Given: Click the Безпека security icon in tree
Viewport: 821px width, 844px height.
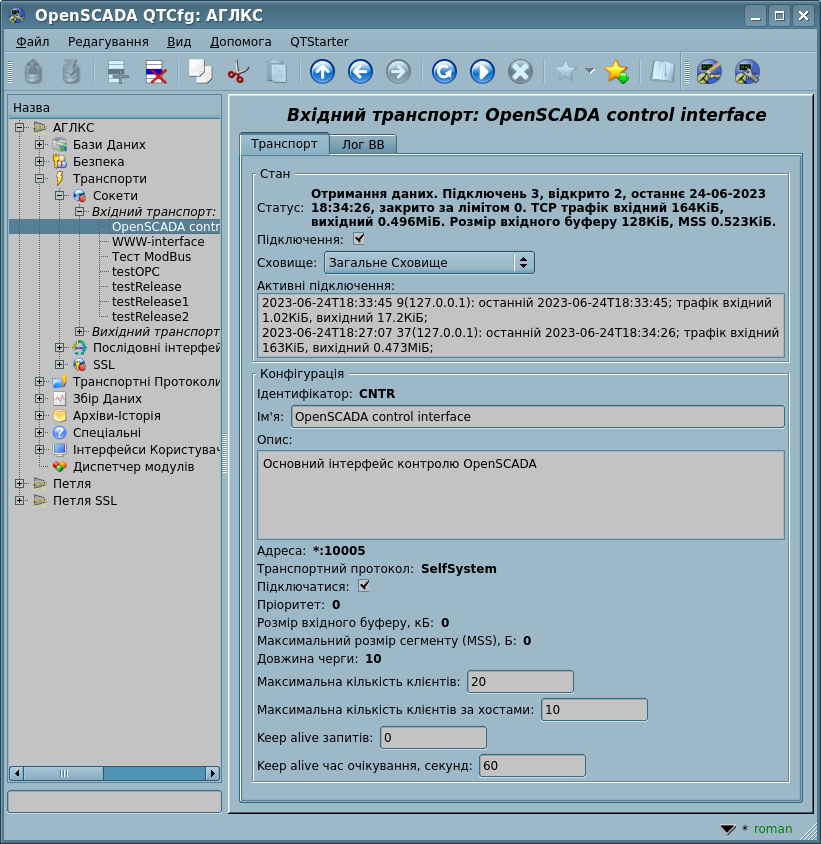Looking at the screenshot, I should [59, 161].
